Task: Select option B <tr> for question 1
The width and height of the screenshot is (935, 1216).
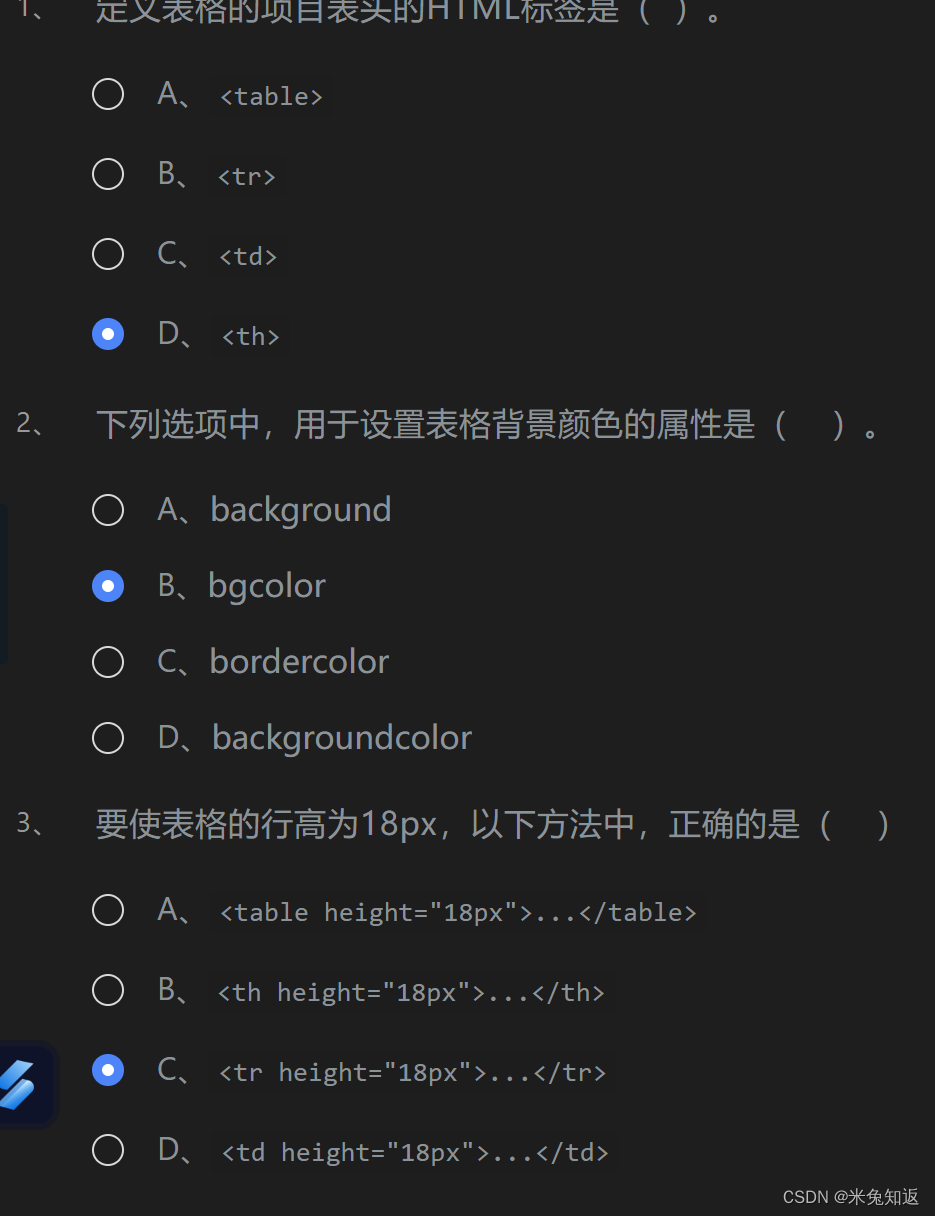Action: click(108, 173)
